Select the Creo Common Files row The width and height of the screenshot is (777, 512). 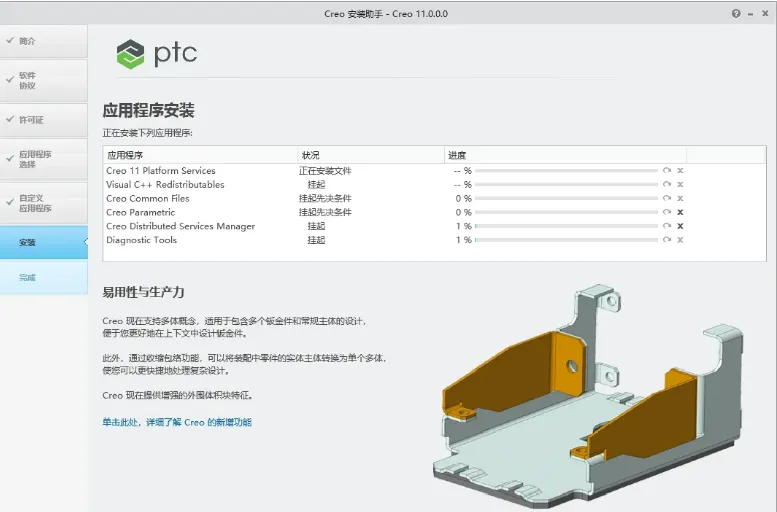(x=434, y=198)
